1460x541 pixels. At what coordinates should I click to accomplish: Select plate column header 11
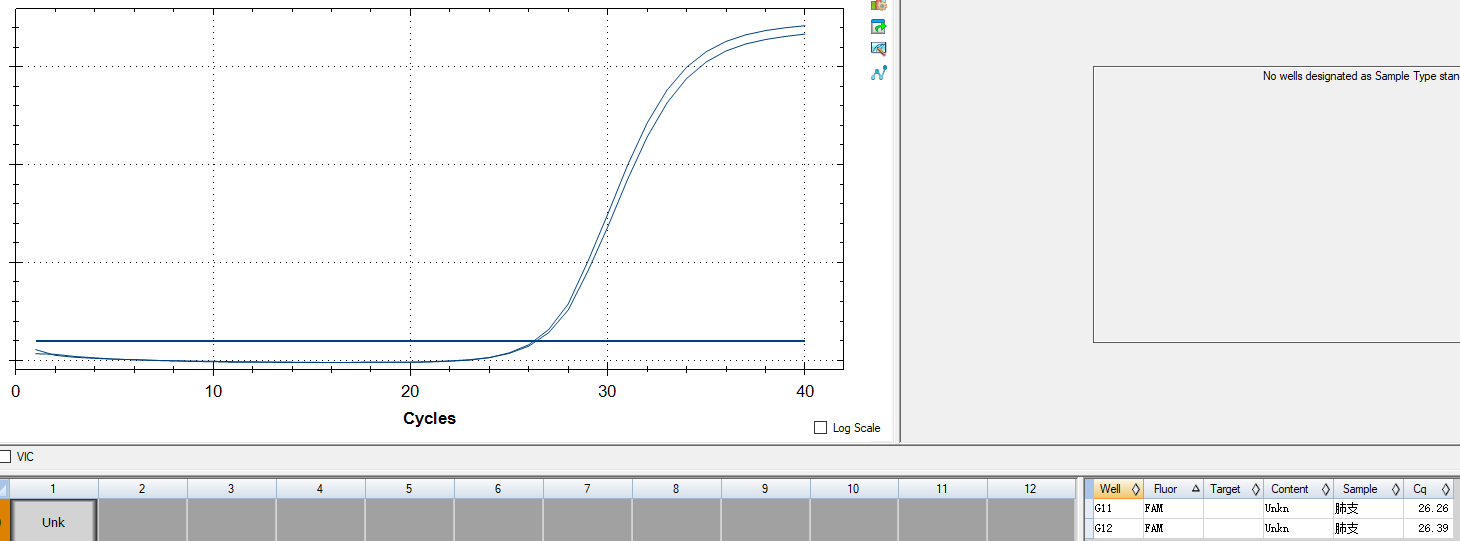coord(942,489)
